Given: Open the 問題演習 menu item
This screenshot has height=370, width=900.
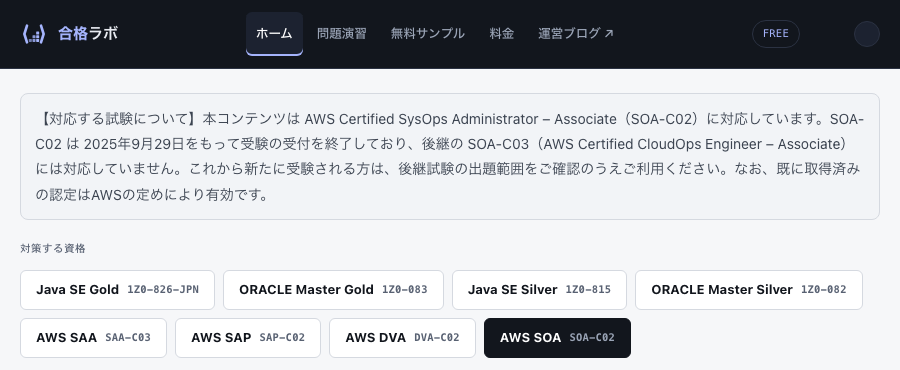Looking at the screenshot, I should tap(342, 34).
